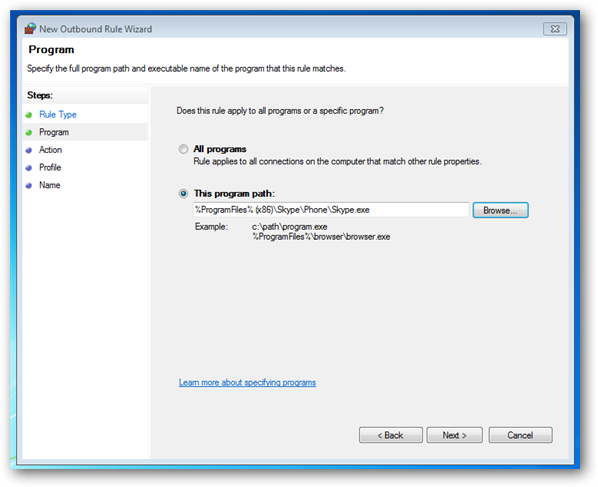The image size is (598, 487).
Task: Select the Name step in sidebar
Action: coord(50,185)
